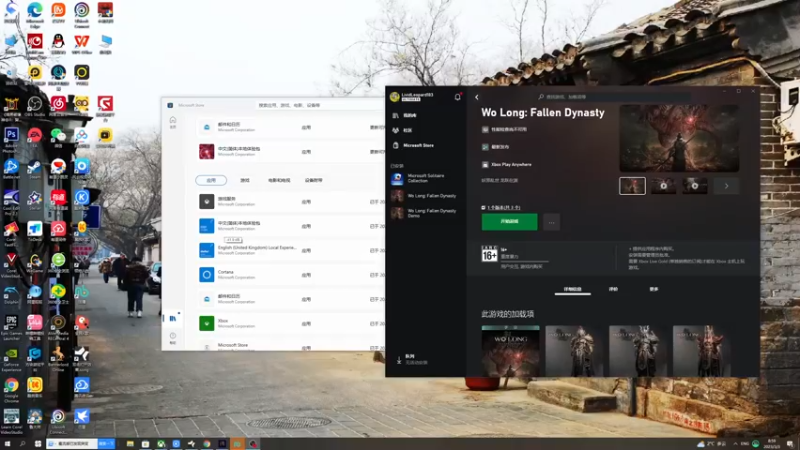Open third add-on card in the row

coord(638,351)
